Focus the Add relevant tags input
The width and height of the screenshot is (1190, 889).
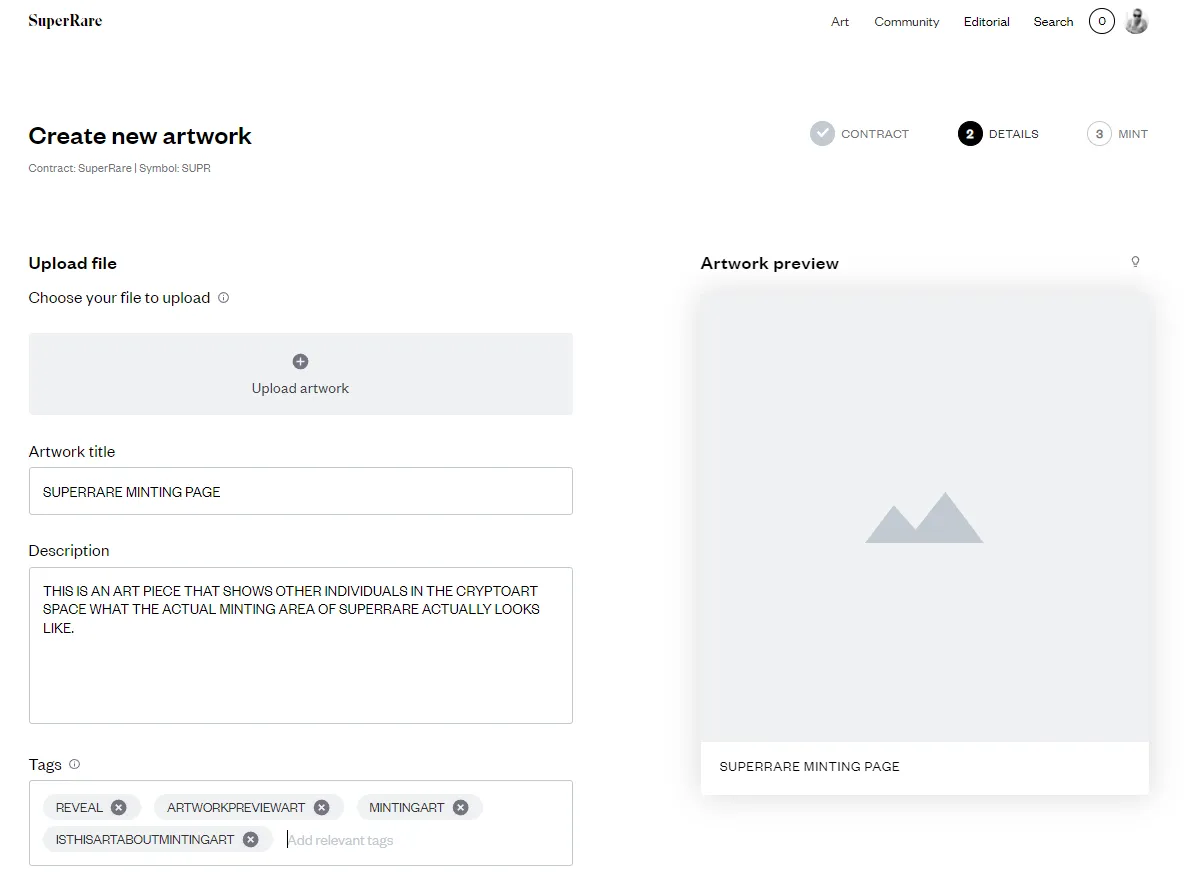[x=400, y=840]
